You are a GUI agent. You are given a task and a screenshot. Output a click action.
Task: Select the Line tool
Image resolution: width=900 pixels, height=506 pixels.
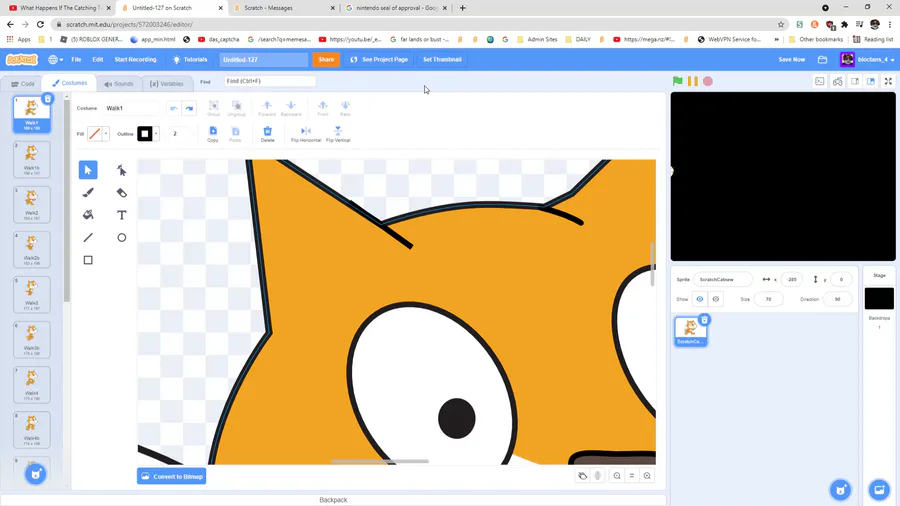pyautogui.click(x=88, y=238)
